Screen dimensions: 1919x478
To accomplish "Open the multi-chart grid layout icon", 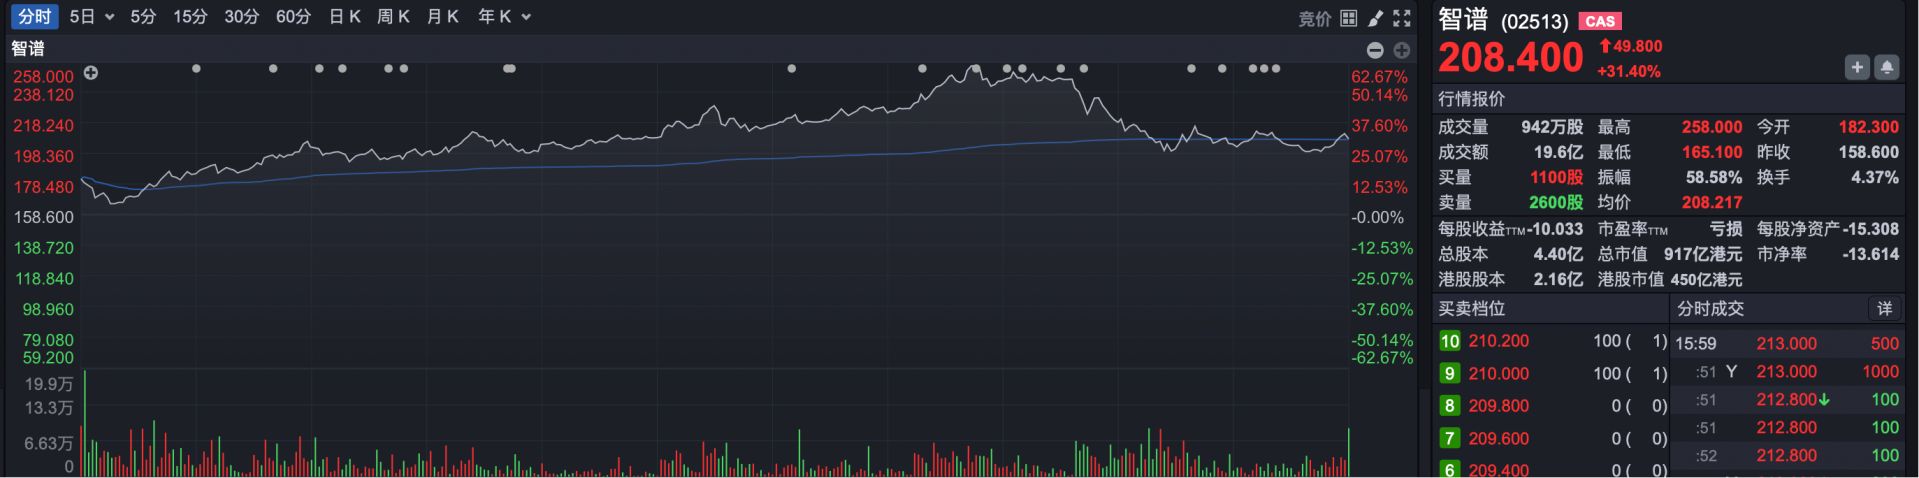I will click(x=1348, y=18).
